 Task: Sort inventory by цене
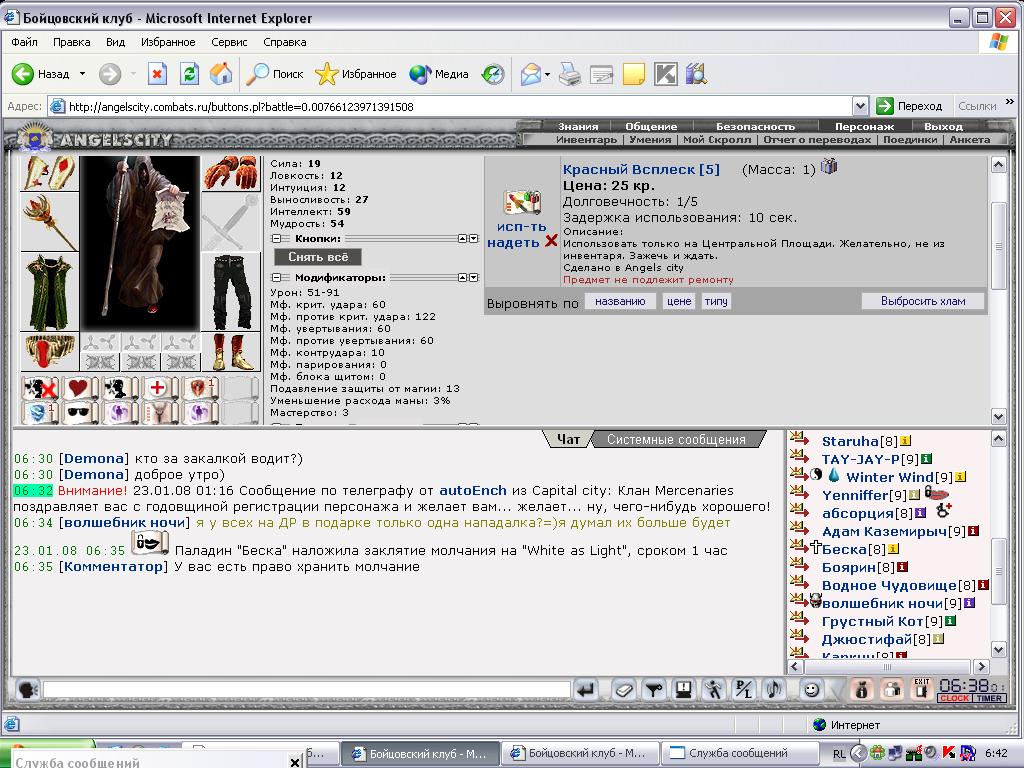point(679,301)
